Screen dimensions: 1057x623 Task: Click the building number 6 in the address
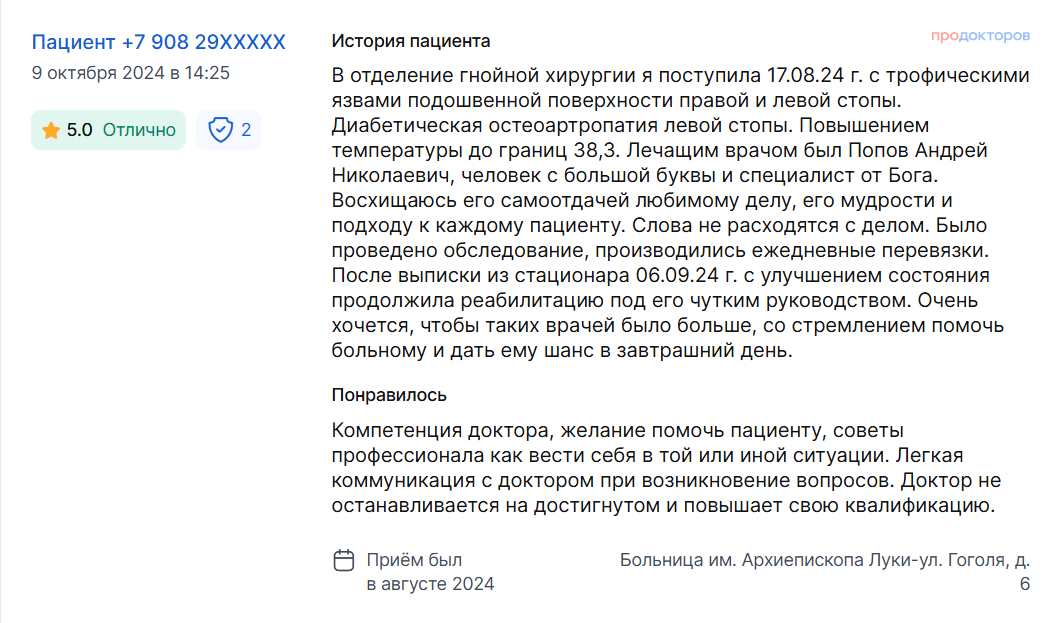[1025, 584]
